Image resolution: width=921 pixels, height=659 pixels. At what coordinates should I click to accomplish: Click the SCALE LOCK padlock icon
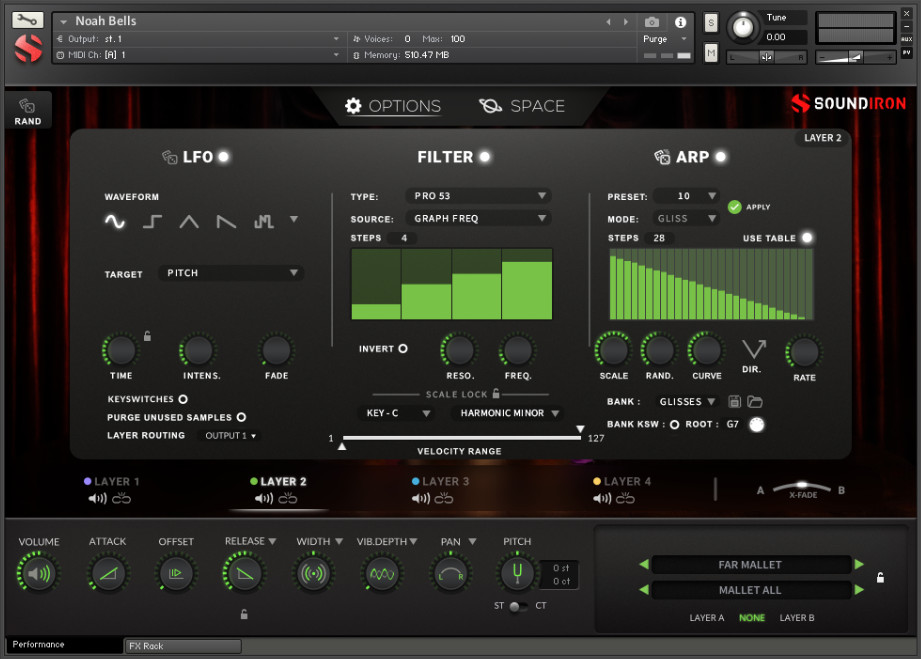pos(496,393)
